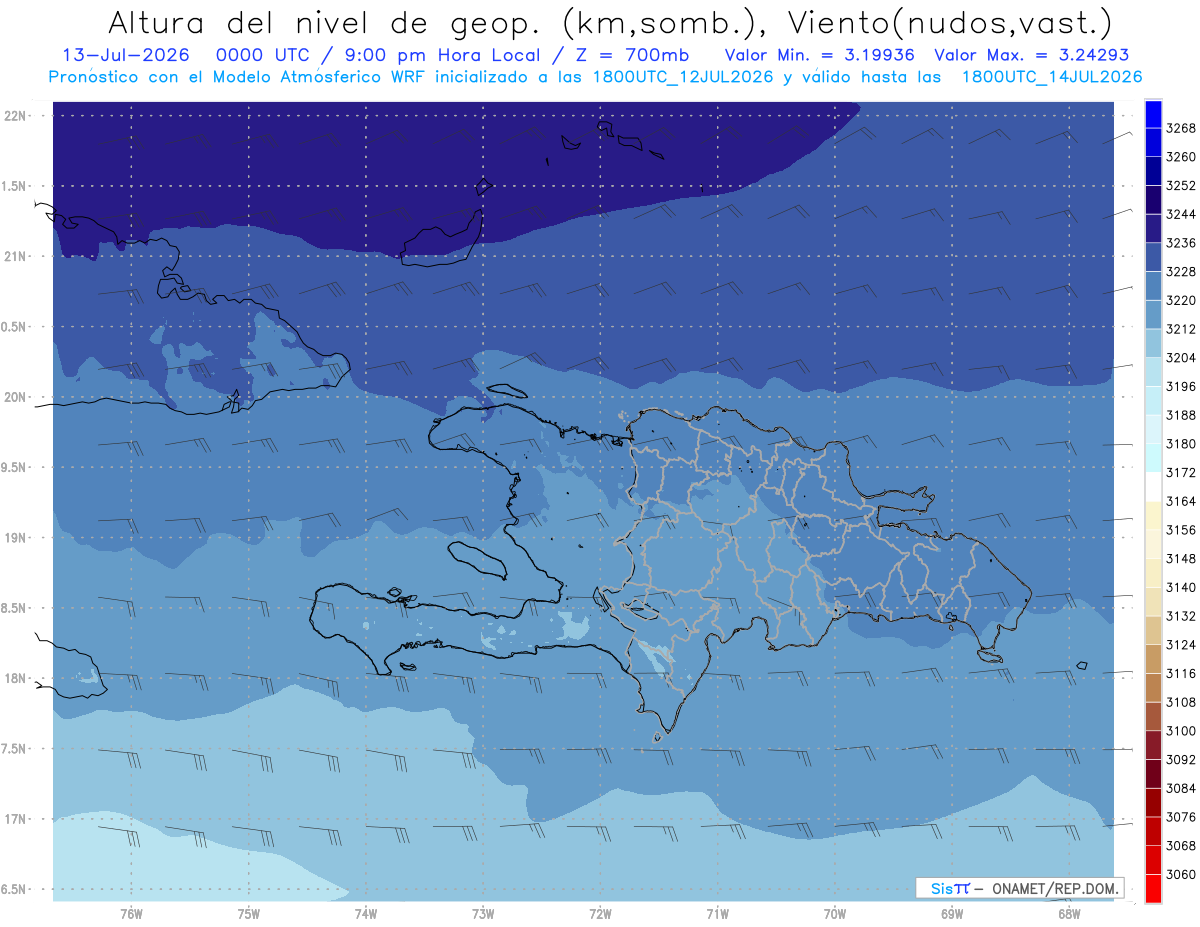Click the '18N' latitude label
Screen dimensions: 1200x927
point(16,679)
